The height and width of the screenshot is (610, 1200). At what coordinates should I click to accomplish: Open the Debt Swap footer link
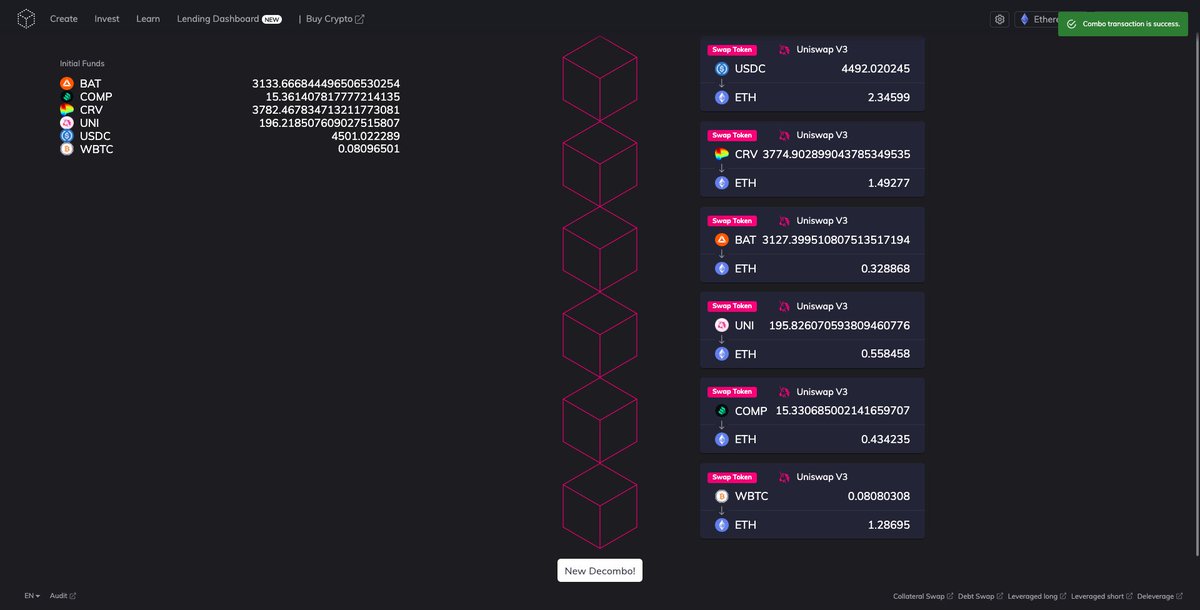tap(980, 597)
